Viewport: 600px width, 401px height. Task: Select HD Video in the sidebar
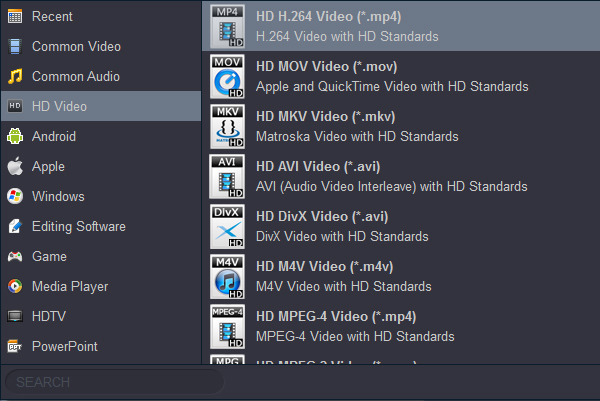click(59, 106)
